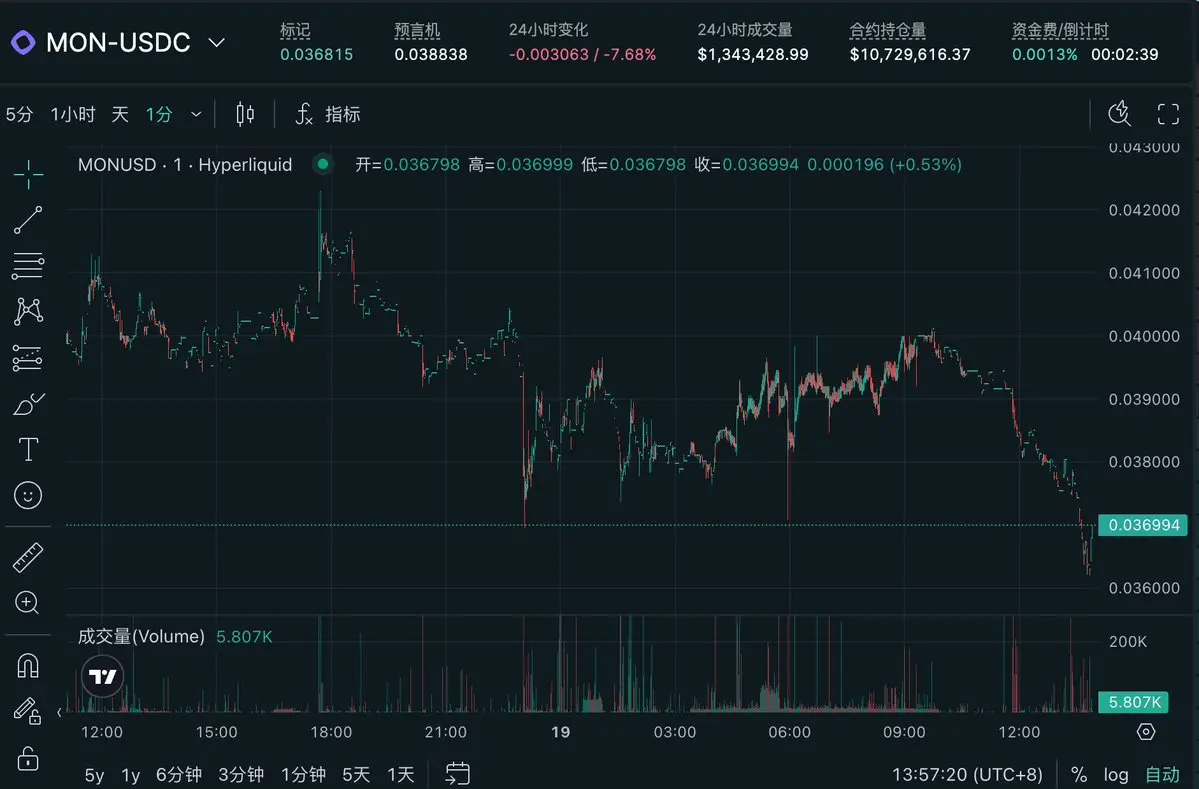Activate the zoom in tool
This screenshot has width=1199, height=789.
coord(28,602)
